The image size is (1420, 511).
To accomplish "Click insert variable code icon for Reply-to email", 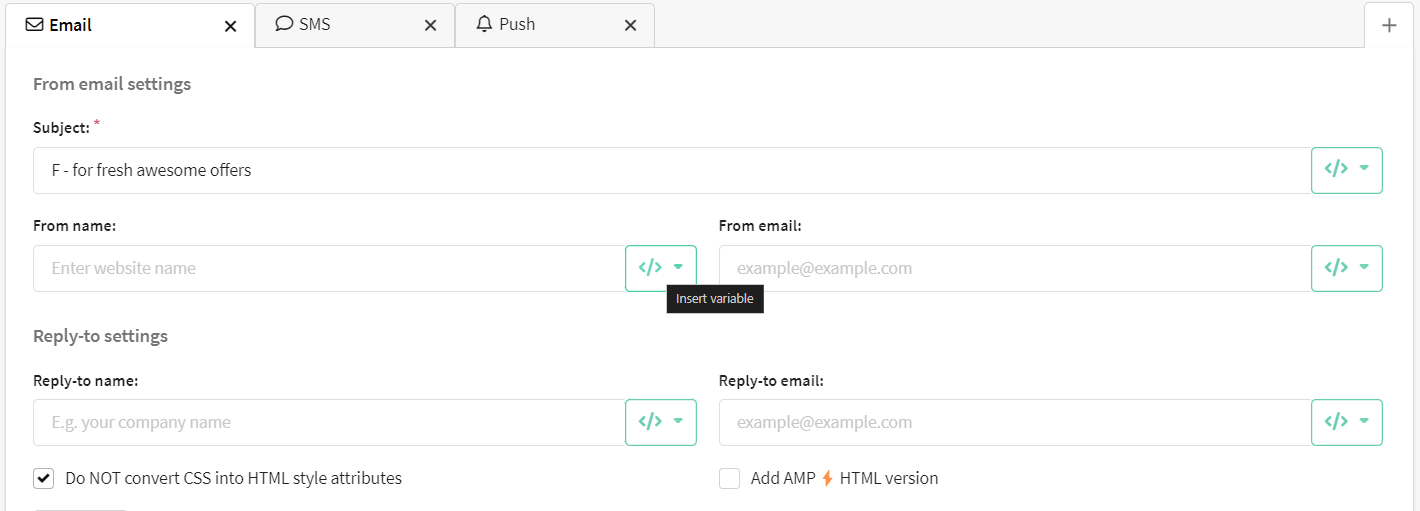I will click(1336, 422).
